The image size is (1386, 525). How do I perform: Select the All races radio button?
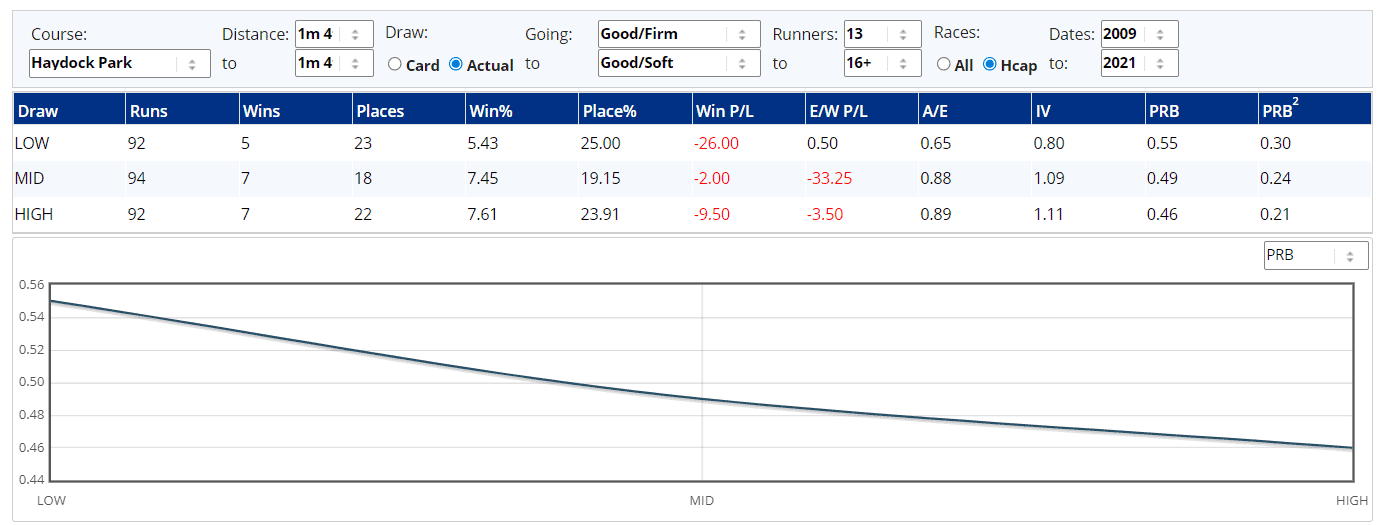tap(942, 65)
